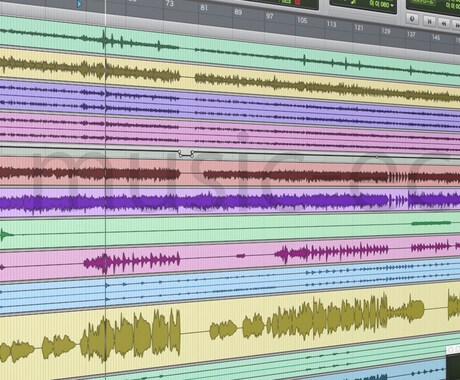Jump to bar 145 on the ruler
The width and height of the screenshot is (460, 380).
click(436, 37)
